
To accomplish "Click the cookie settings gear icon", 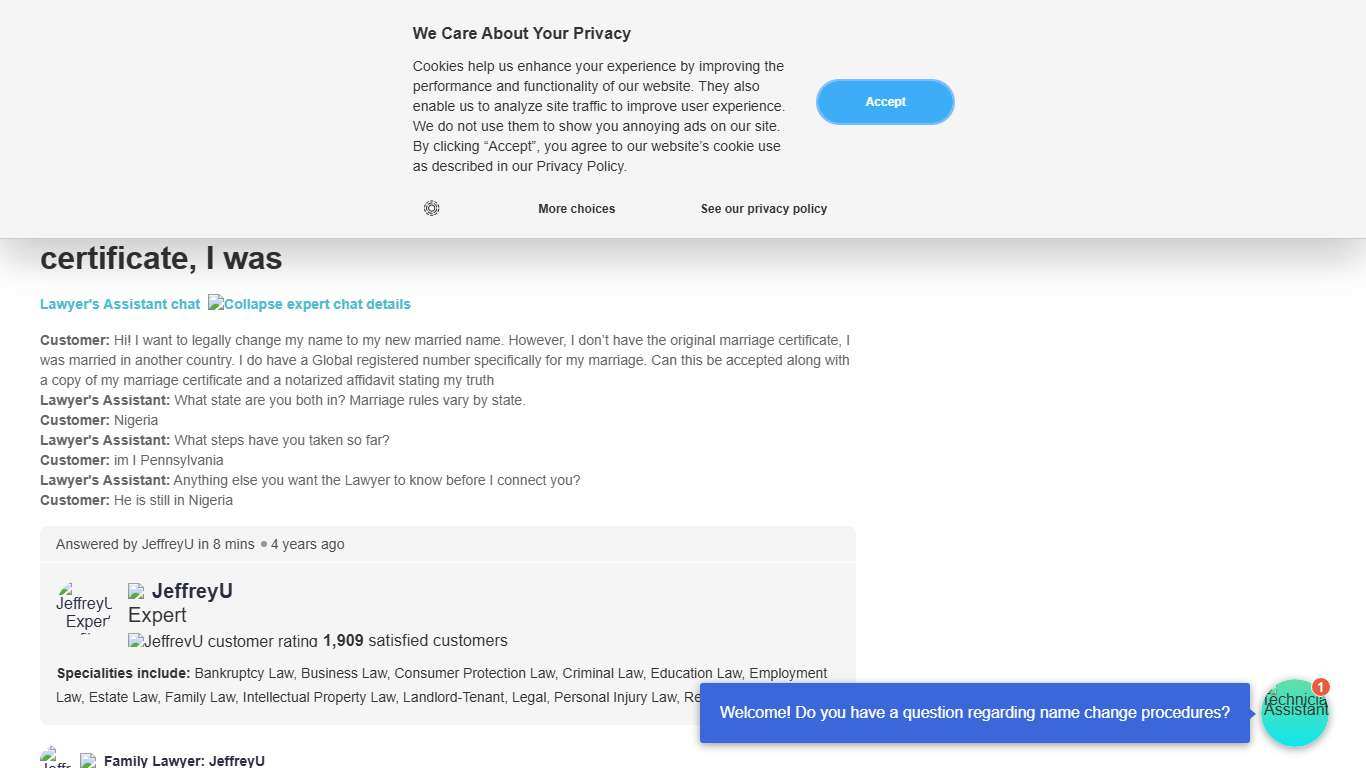I will [x=432, y=208].
